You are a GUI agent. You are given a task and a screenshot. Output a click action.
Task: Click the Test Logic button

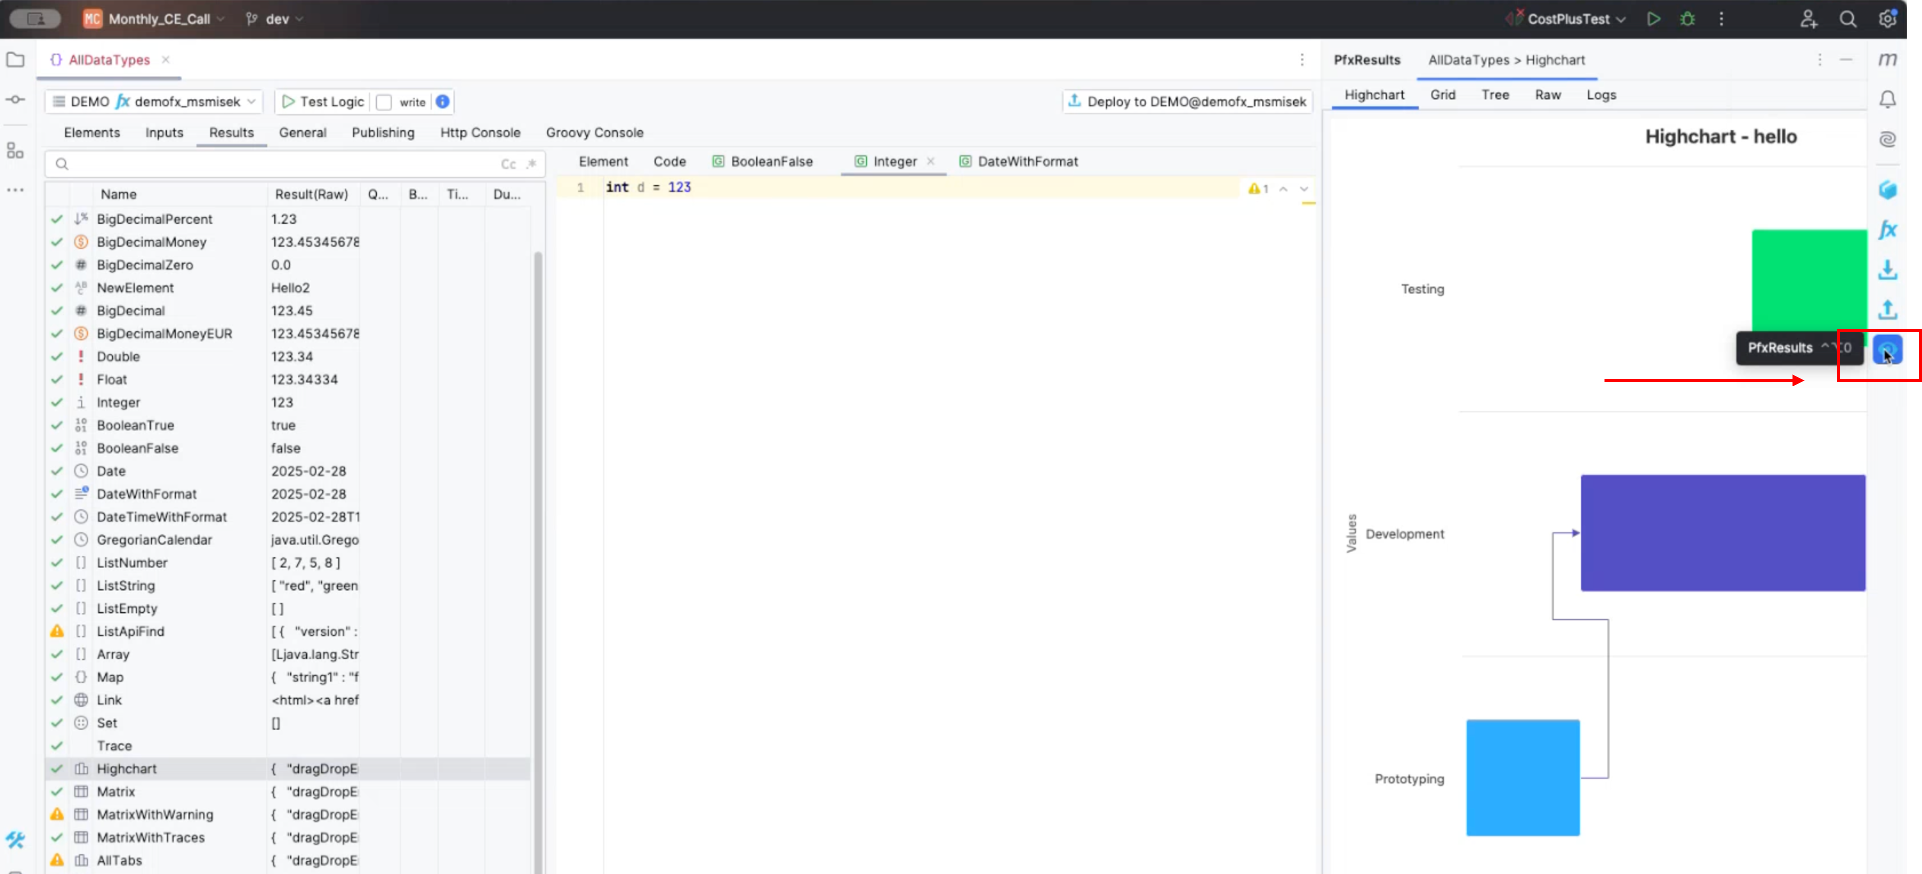322,102
